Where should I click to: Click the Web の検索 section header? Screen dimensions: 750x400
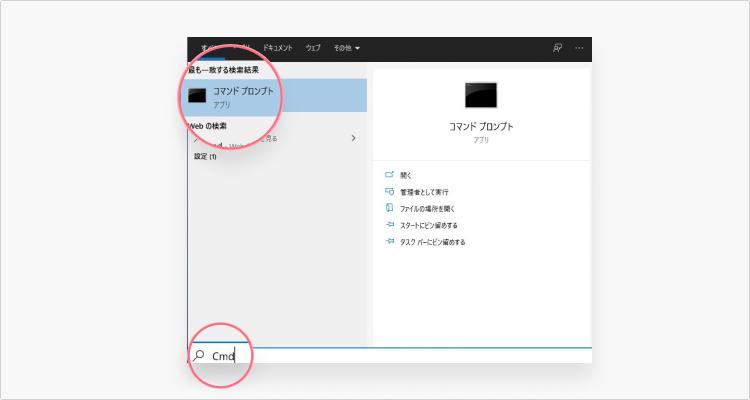(x=208, y=126)
